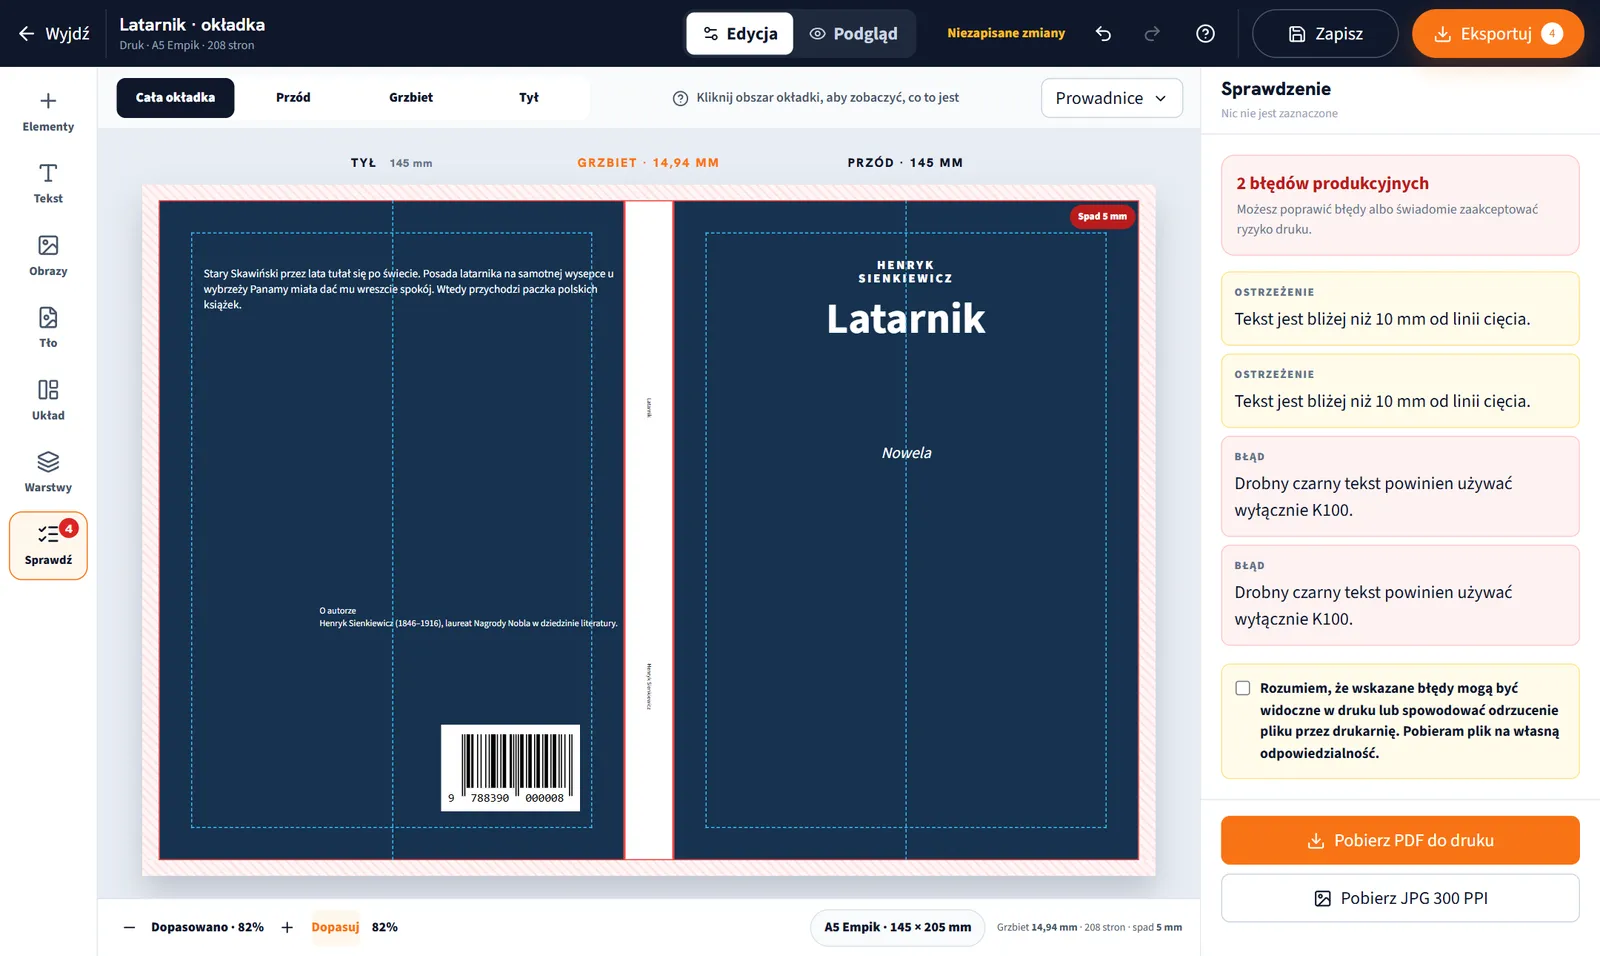Click the white spine area

coord(649,530)
